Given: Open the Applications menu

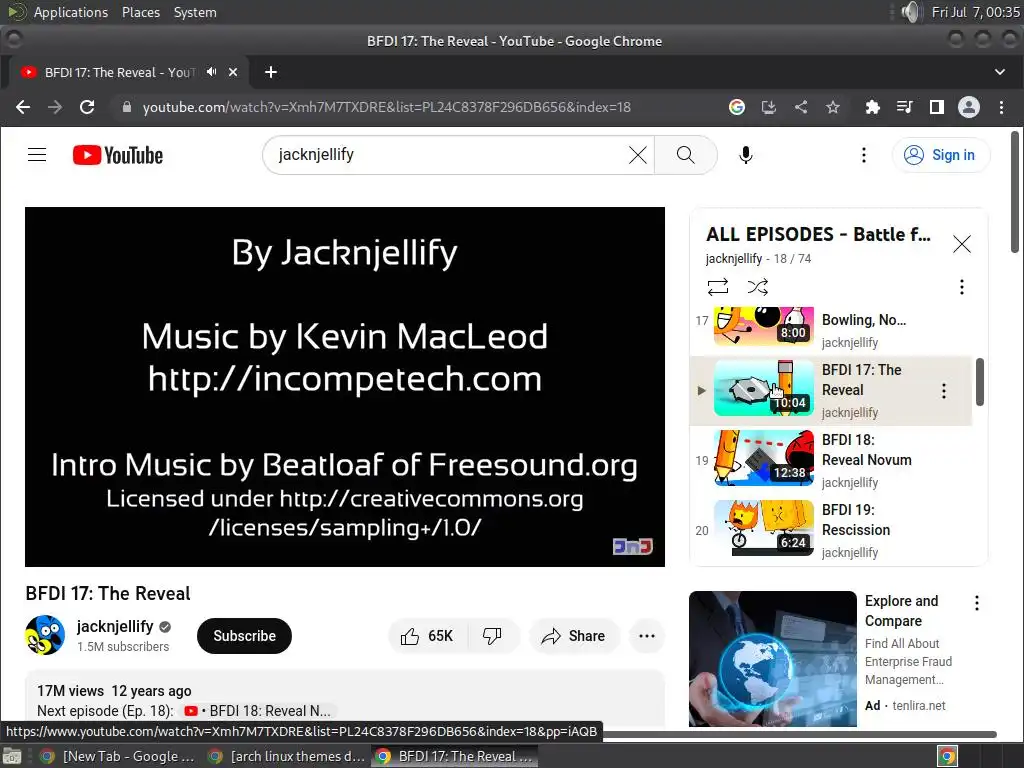Looking at the screenshot, I should click(x=71, y=12).
